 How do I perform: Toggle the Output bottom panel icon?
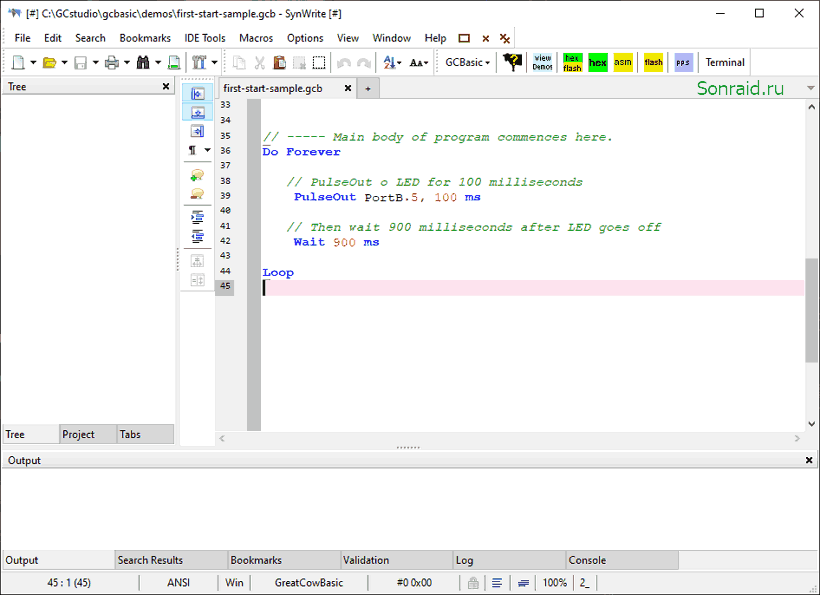(197, 112)
